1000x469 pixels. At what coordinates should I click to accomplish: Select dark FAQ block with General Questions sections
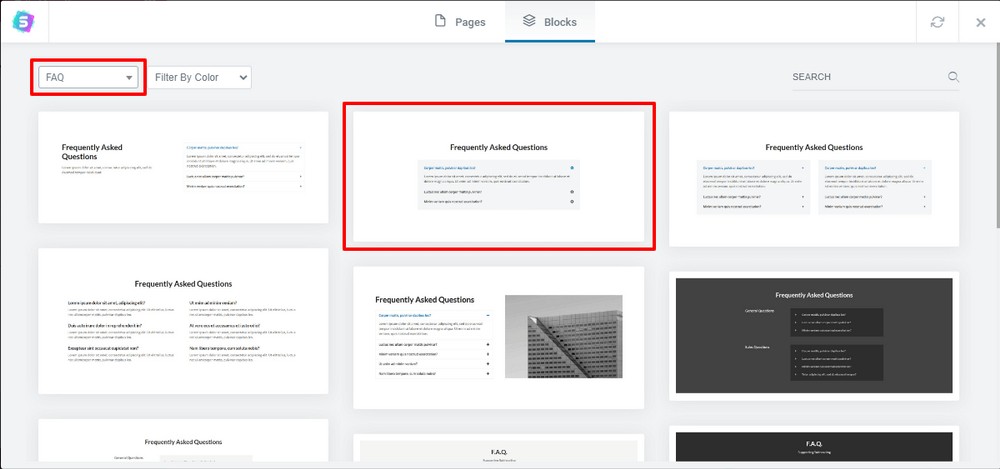814,336
